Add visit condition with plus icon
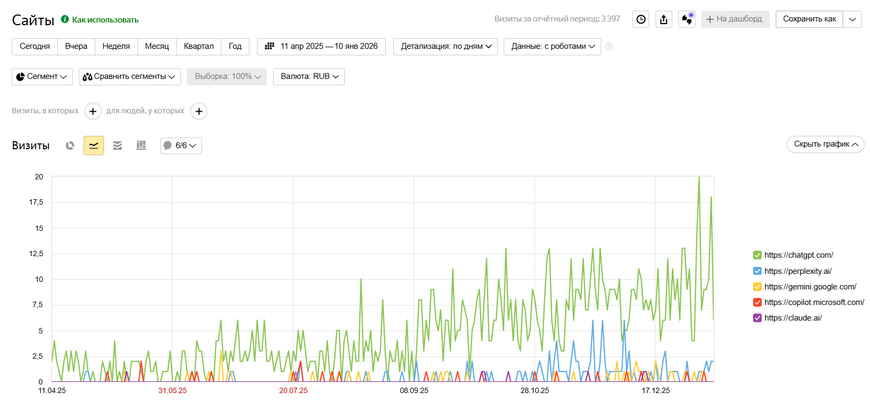 [x=93, y=111]
